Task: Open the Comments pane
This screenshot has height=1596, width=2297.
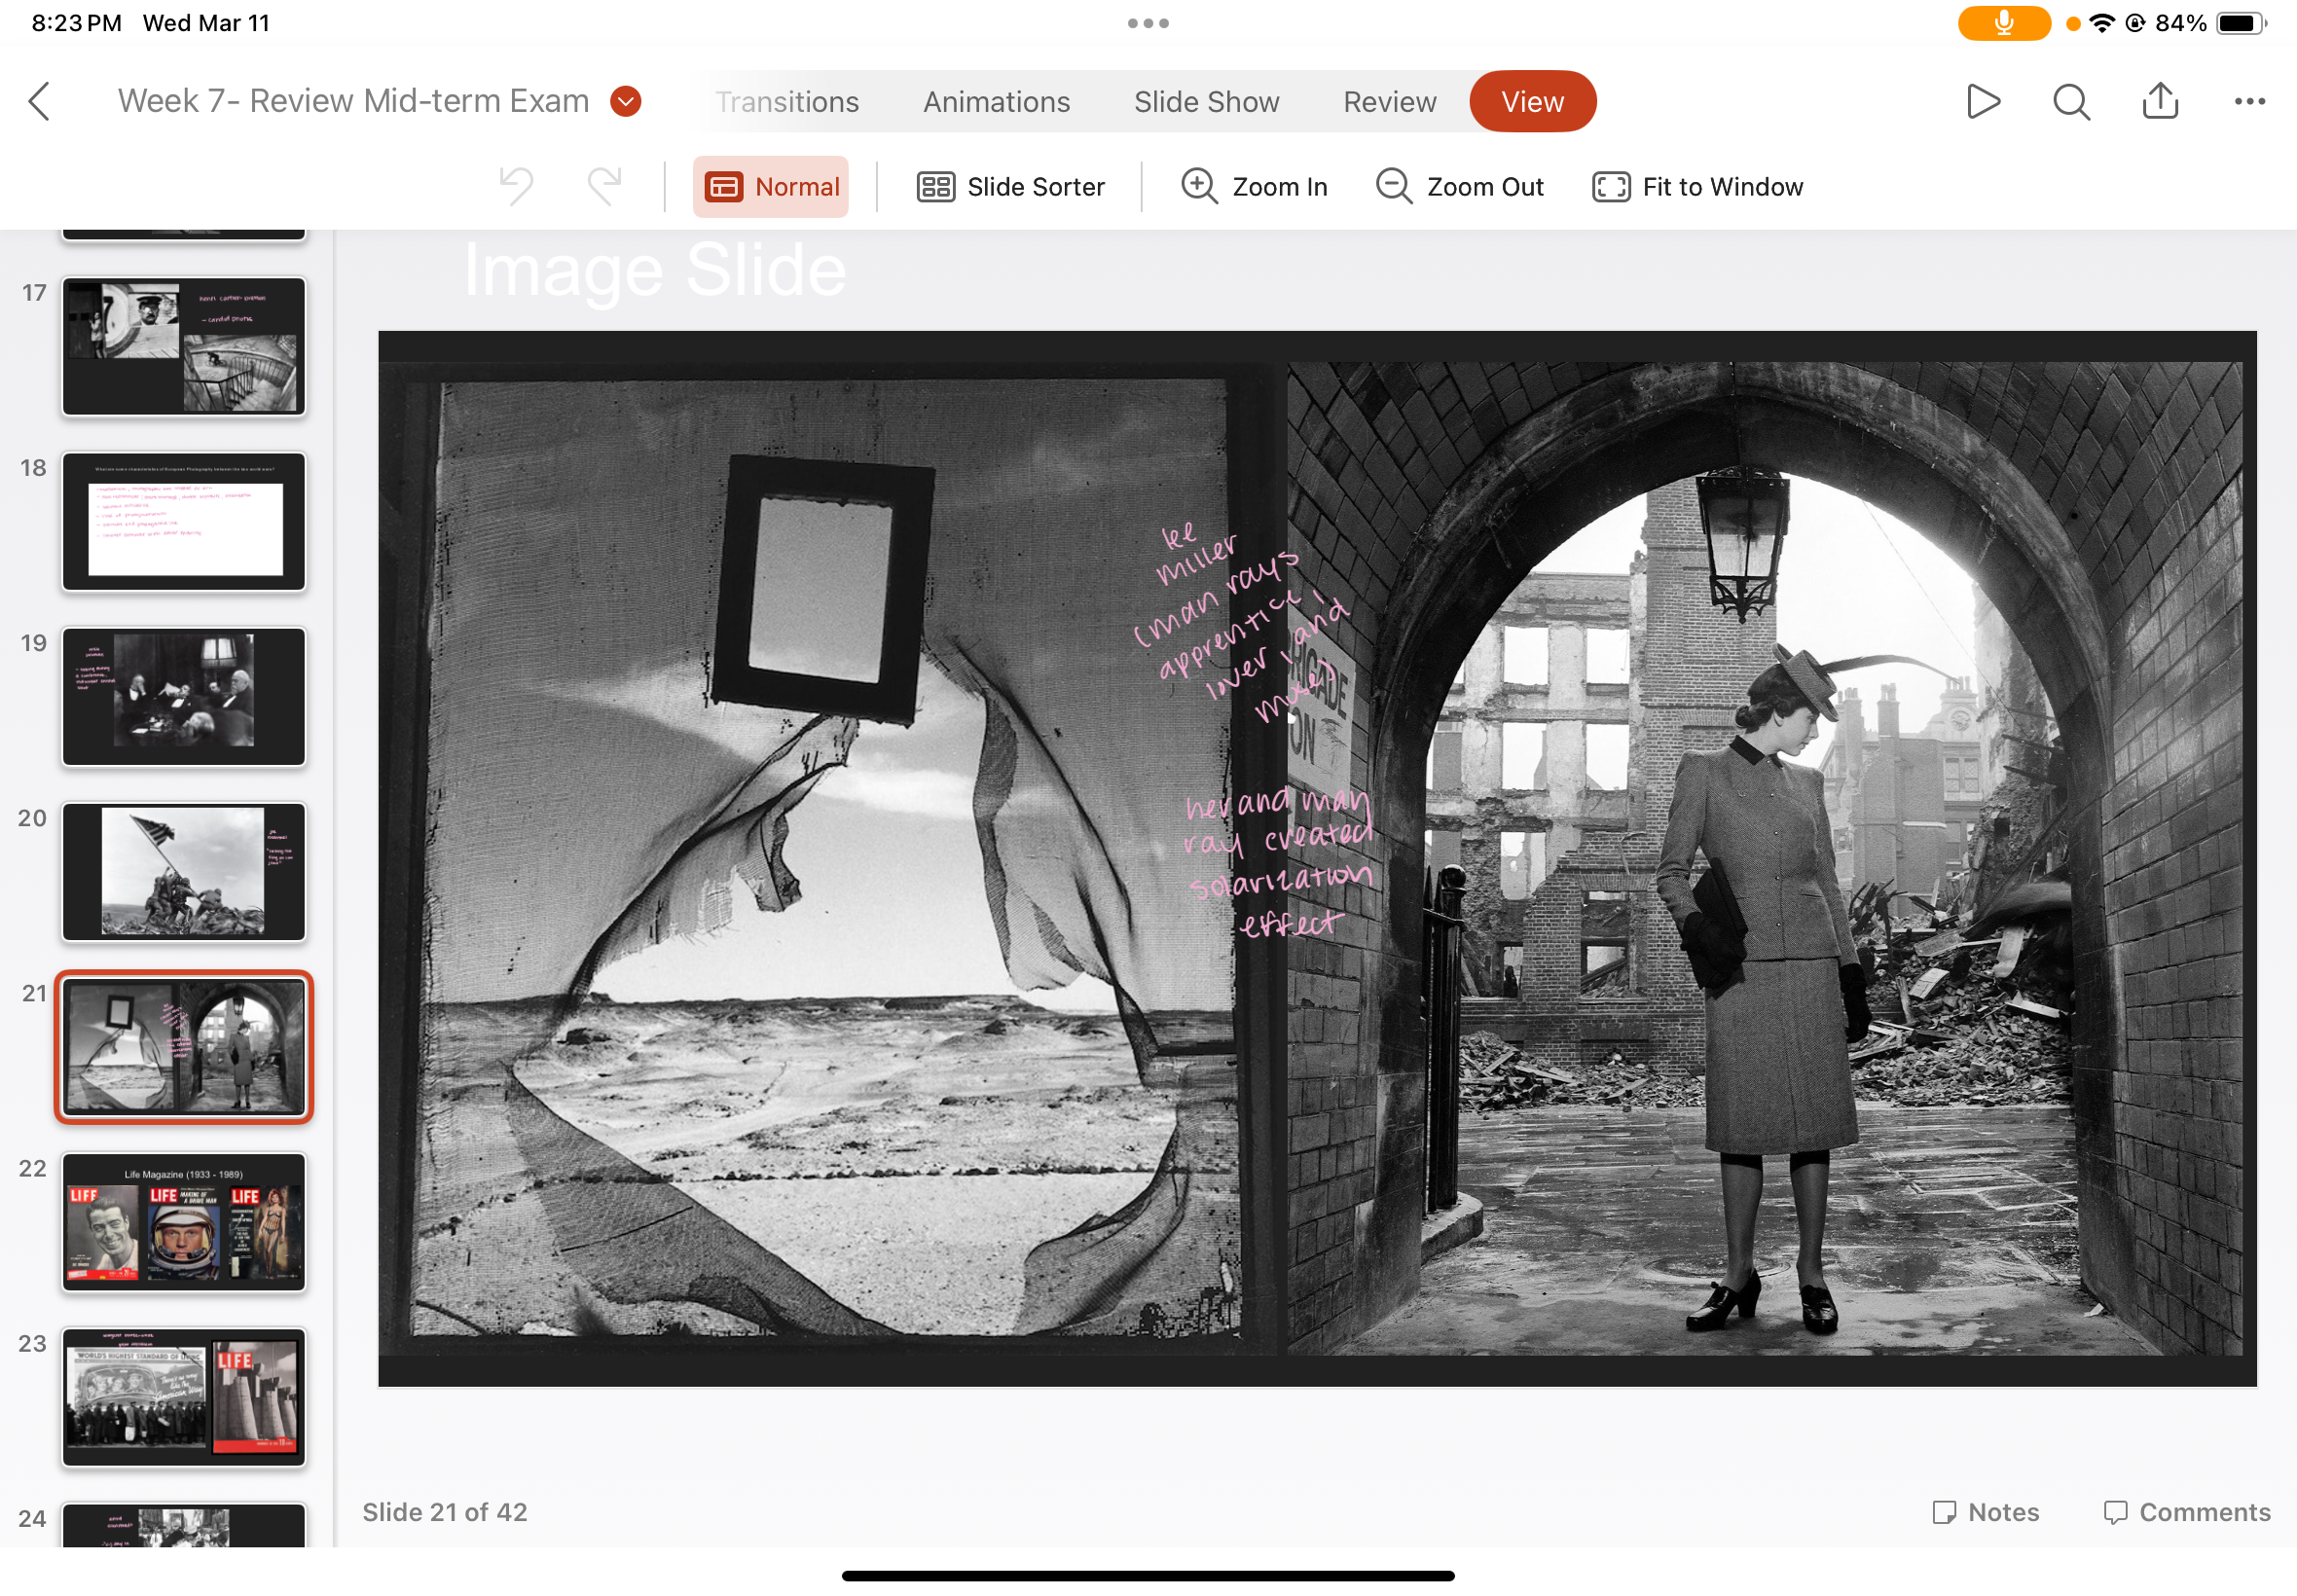Action: pyautogui.click(x=2187, y=1511)
